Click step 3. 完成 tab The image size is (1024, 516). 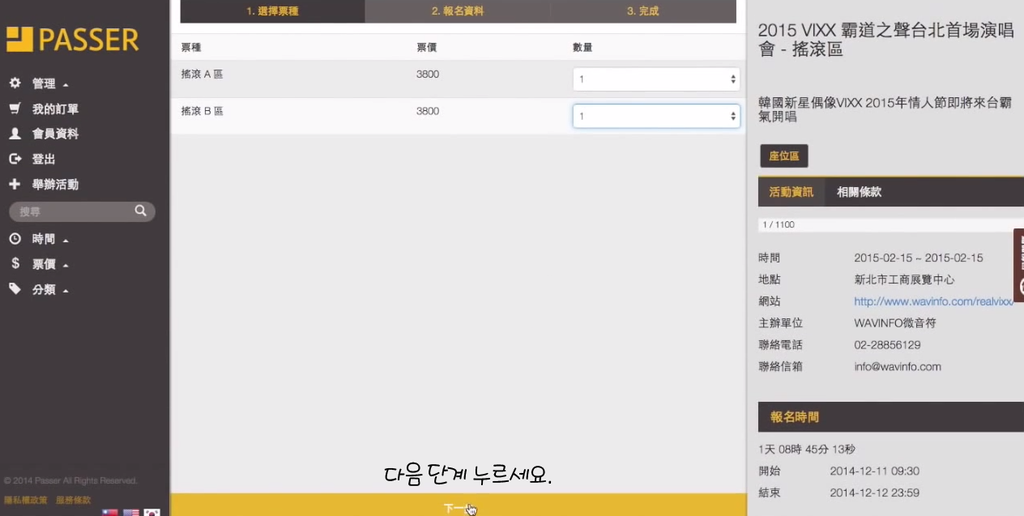pos(643,11)
